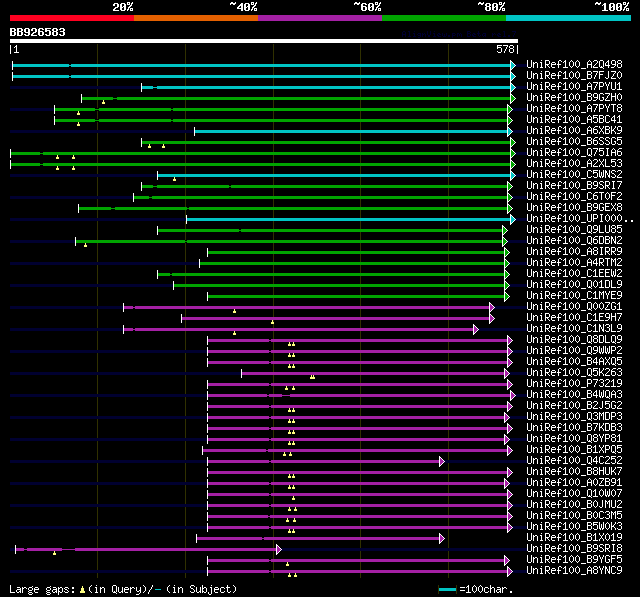Click UniRef100_Q4C252 label

click(574, 461)
